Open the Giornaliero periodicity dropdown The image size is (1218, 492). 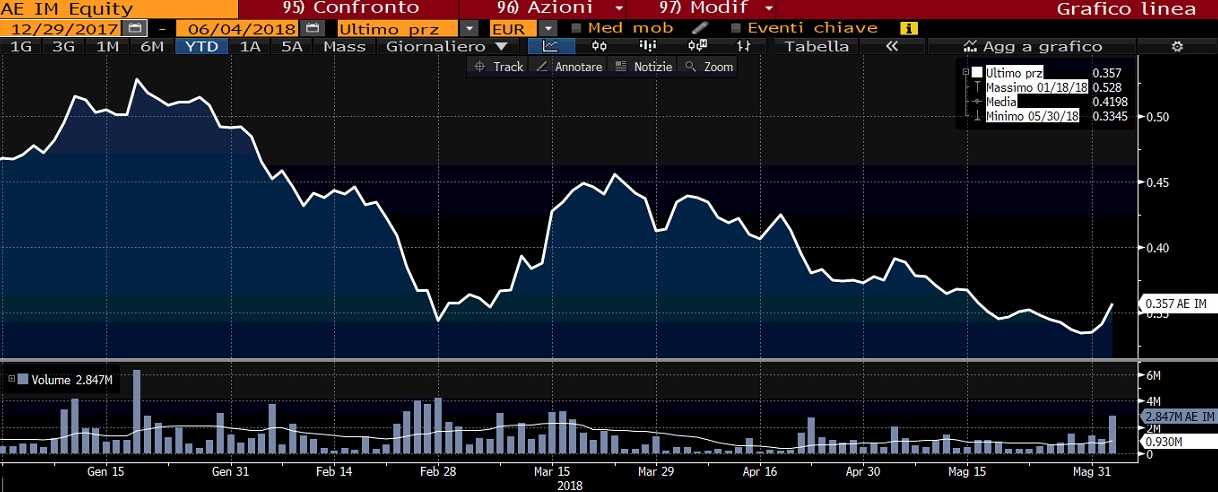[x=448, y=46]
